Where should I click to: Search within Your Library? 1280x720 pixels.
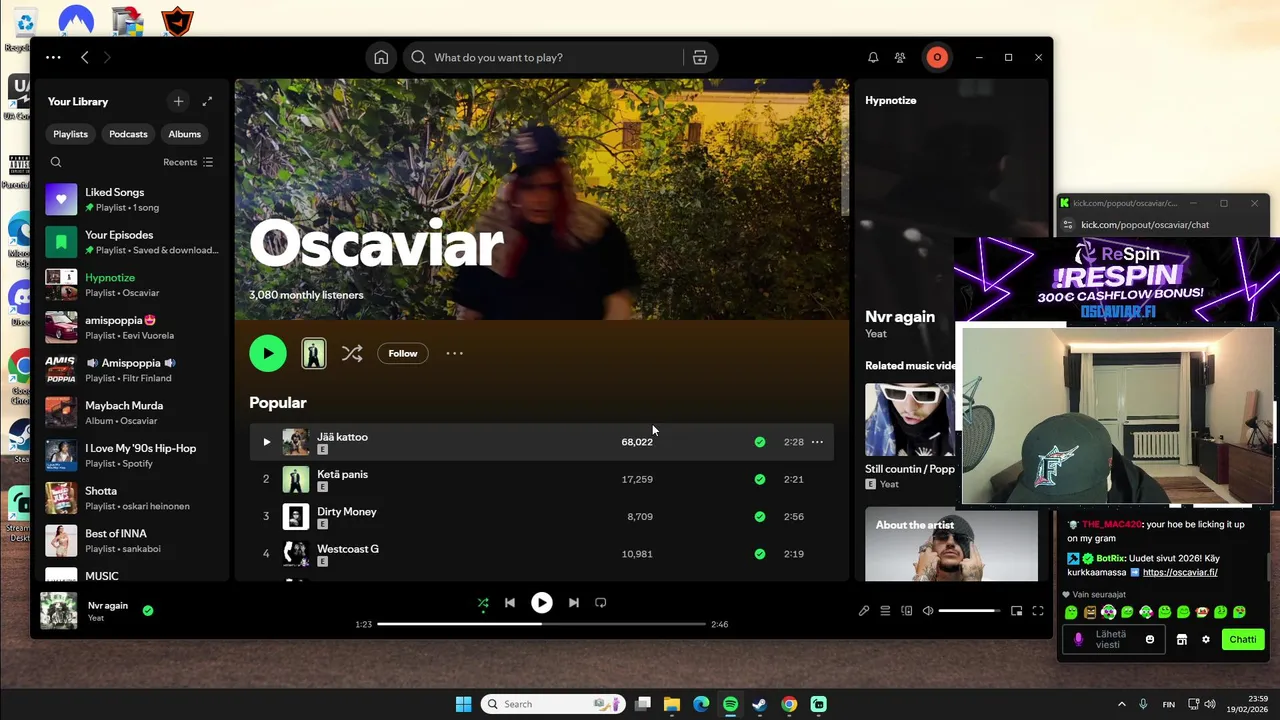point(56,162)
